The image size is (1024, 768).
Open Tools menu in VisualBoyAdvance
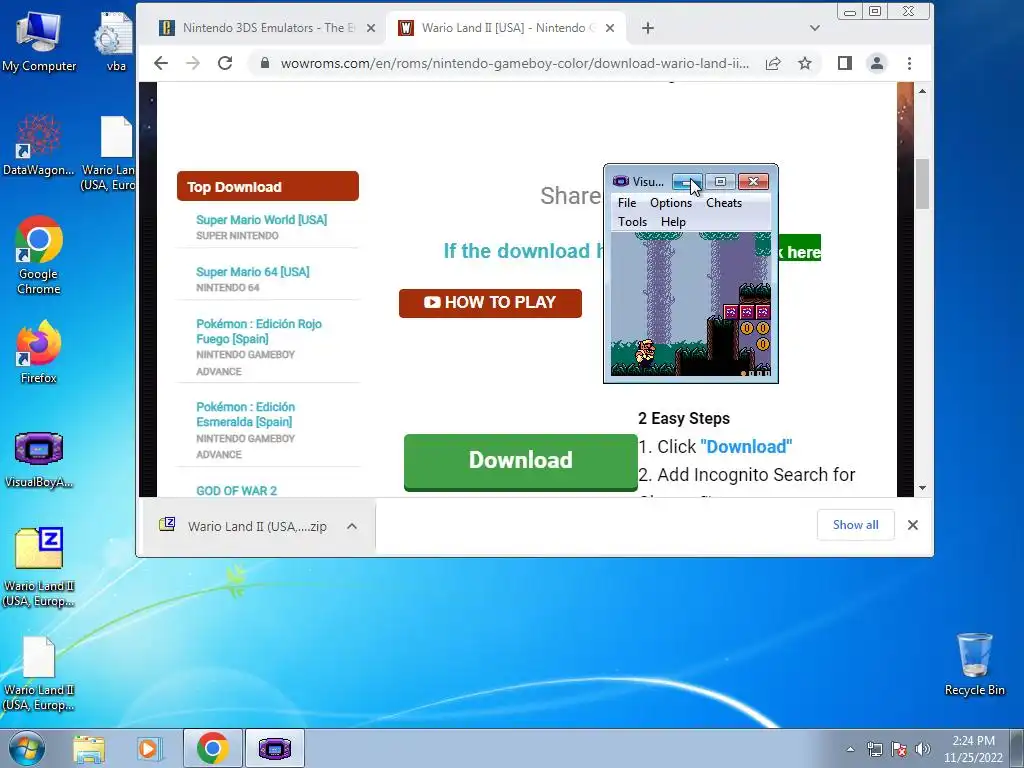[x=632, y=222]
